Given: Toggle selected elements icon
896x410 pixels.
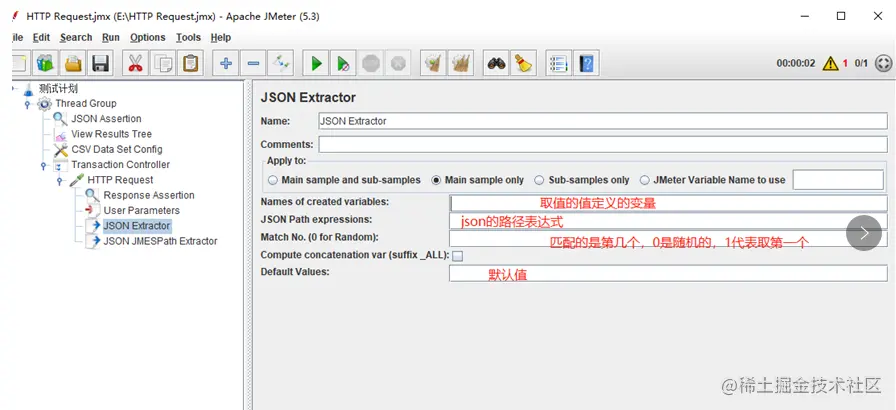Looking at the screenshot, I should pyautogui.click(x=281, y=63).
